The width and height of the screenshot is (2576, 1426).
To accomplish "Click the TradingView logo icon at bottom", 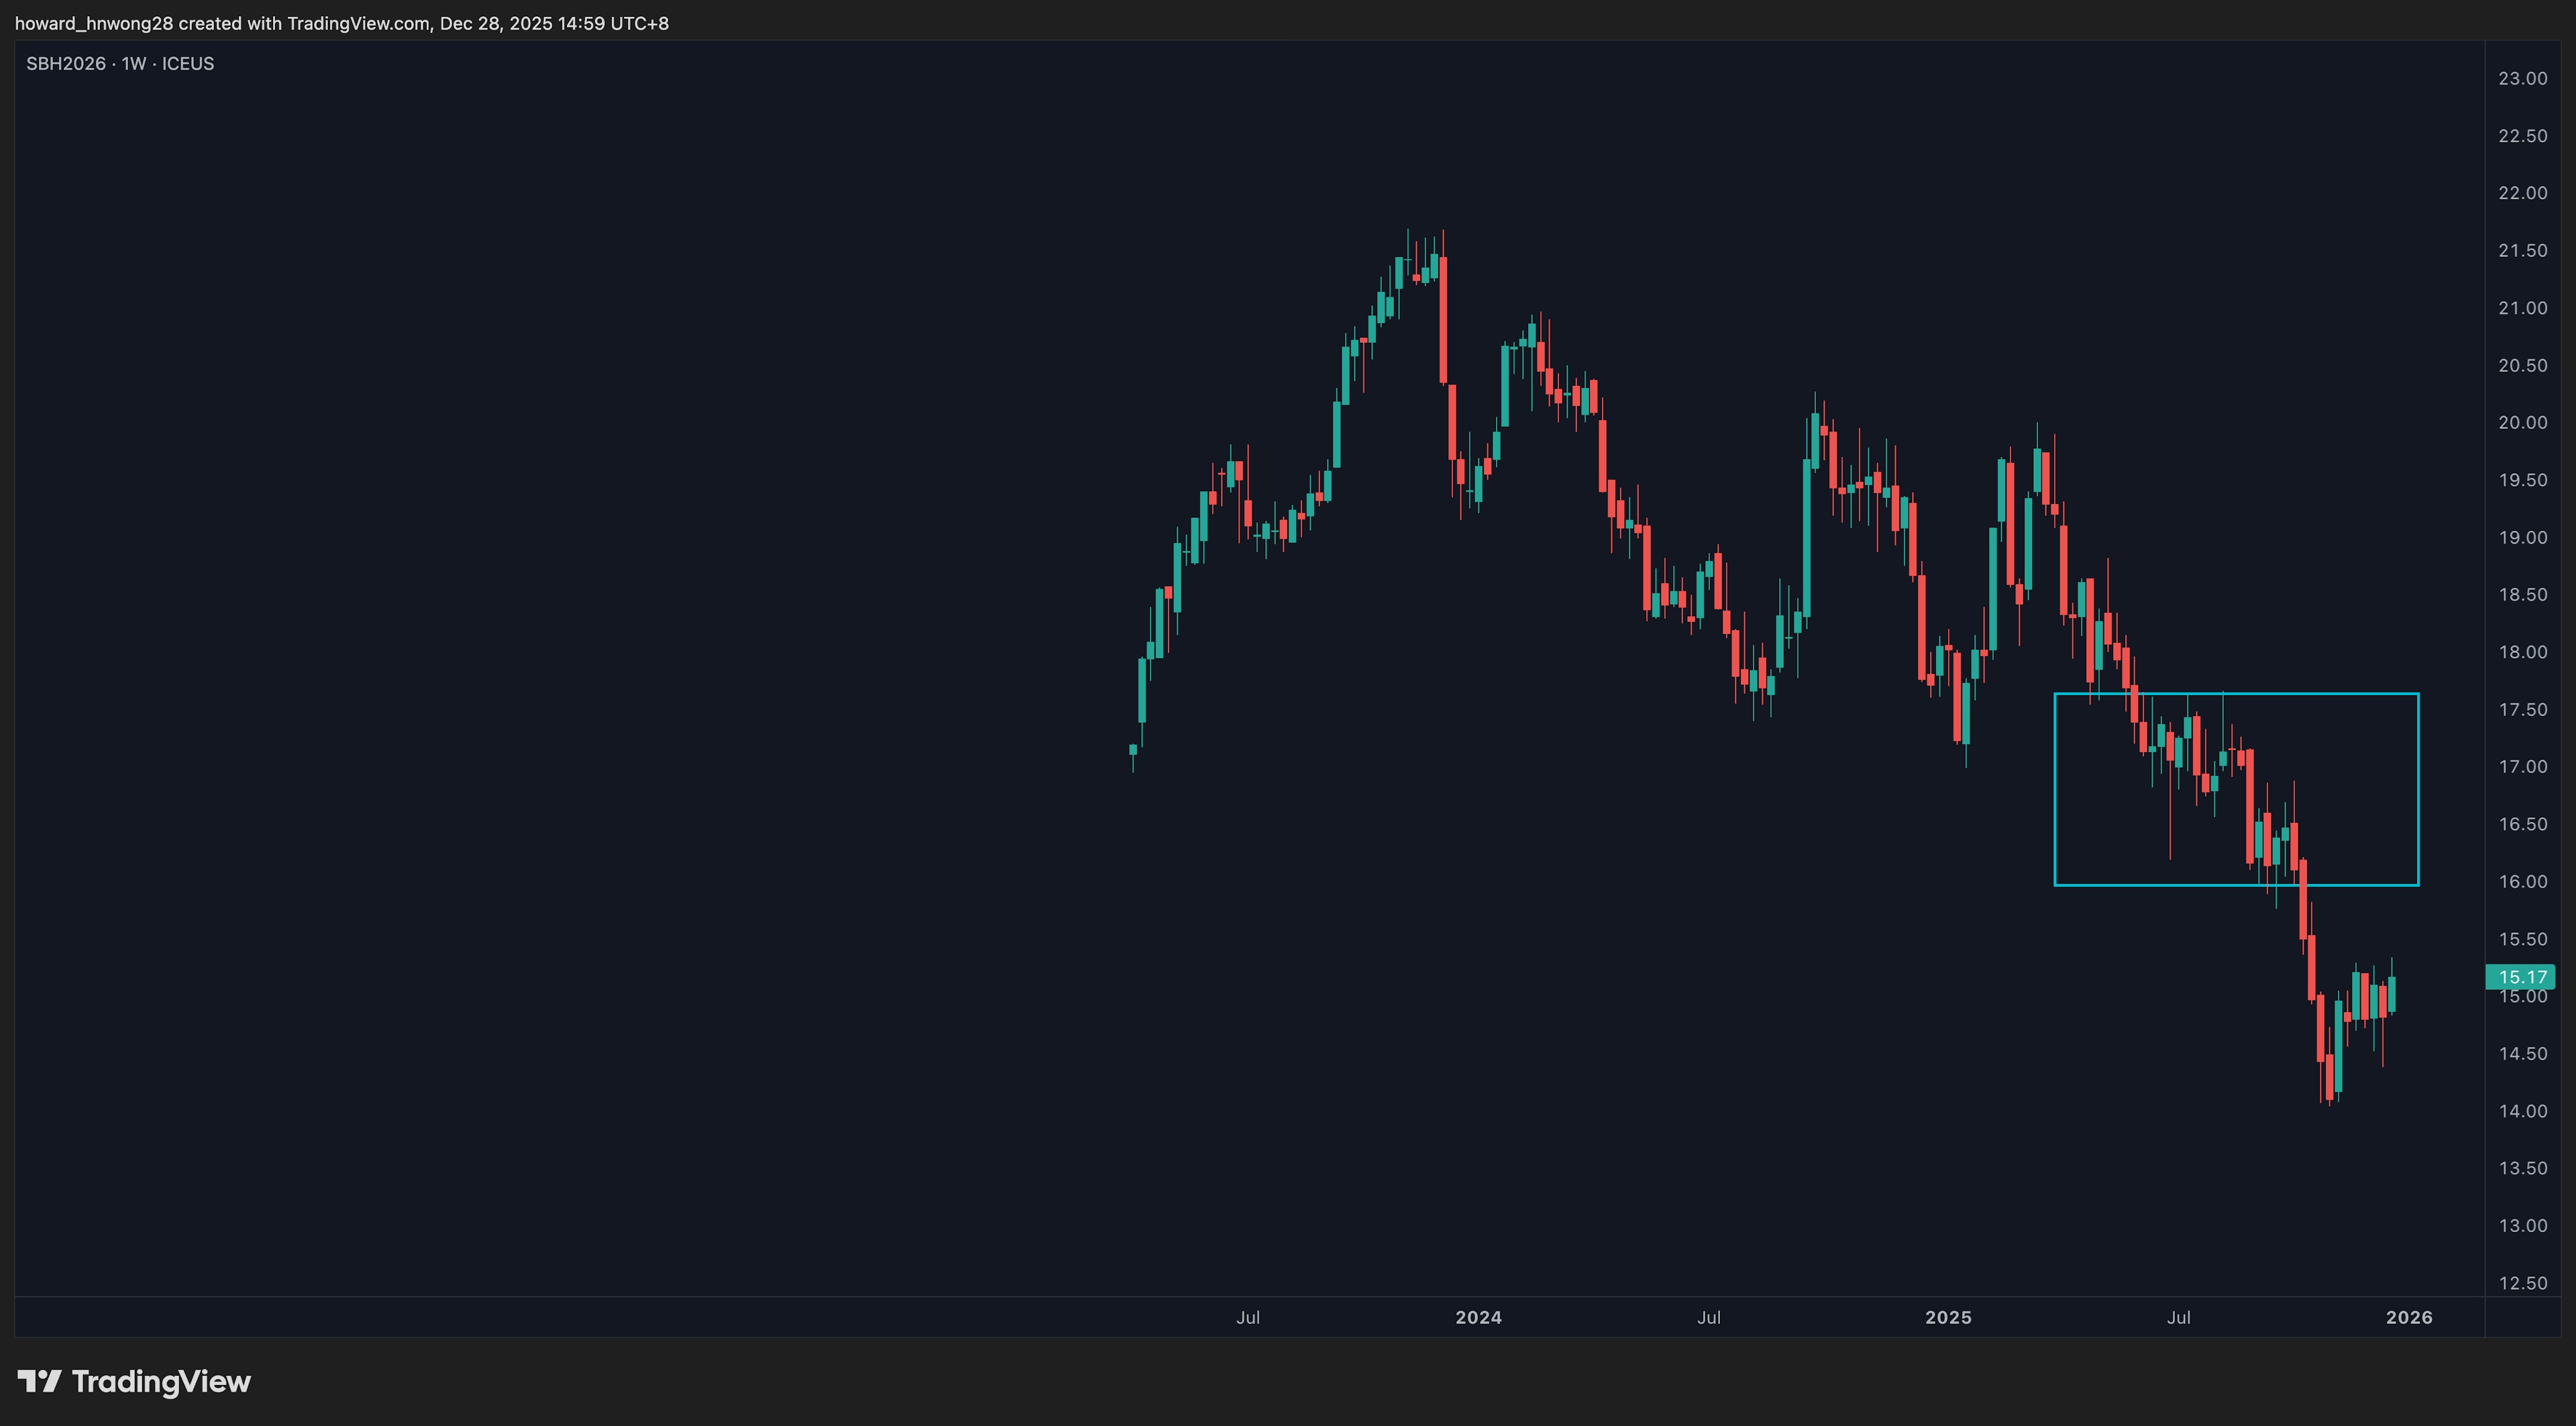I will pos(39,1382).
